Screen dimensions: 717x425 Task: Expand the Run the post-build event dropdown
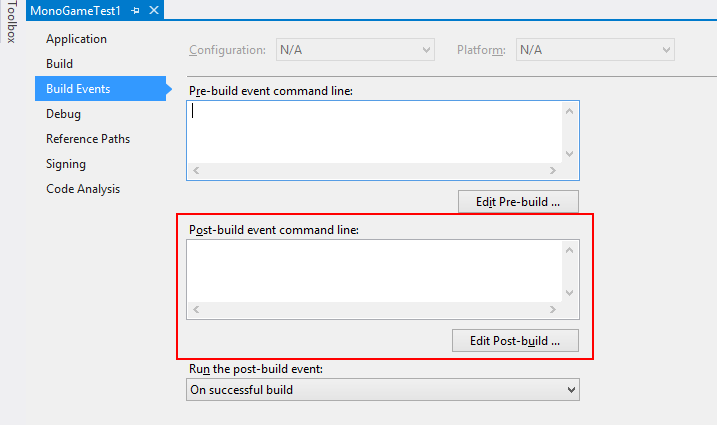point(383,390)
